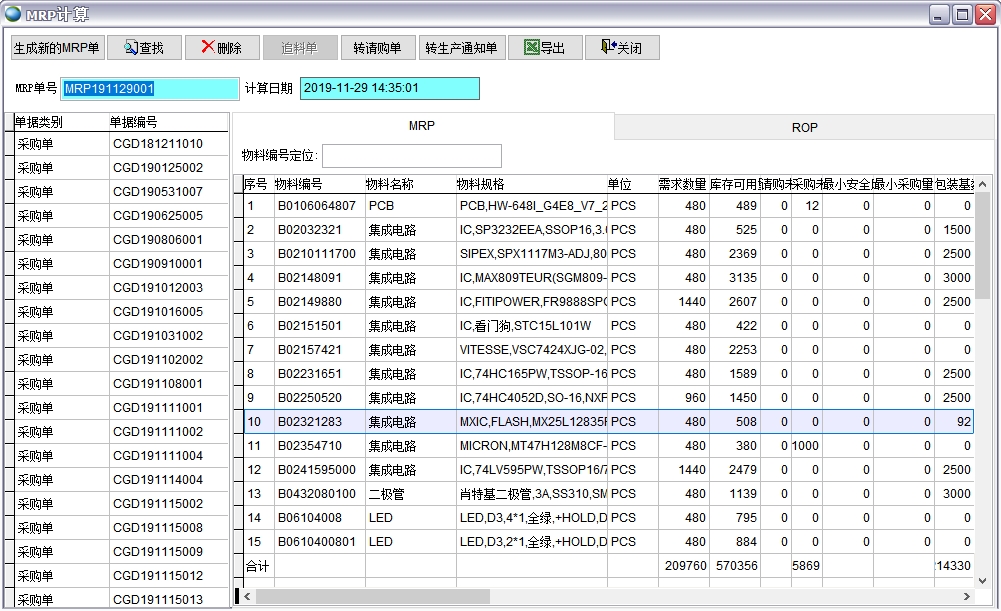Click the 转生产通知单 toolbar button
Screen dimensions: 1001x611
coord(462,47)
